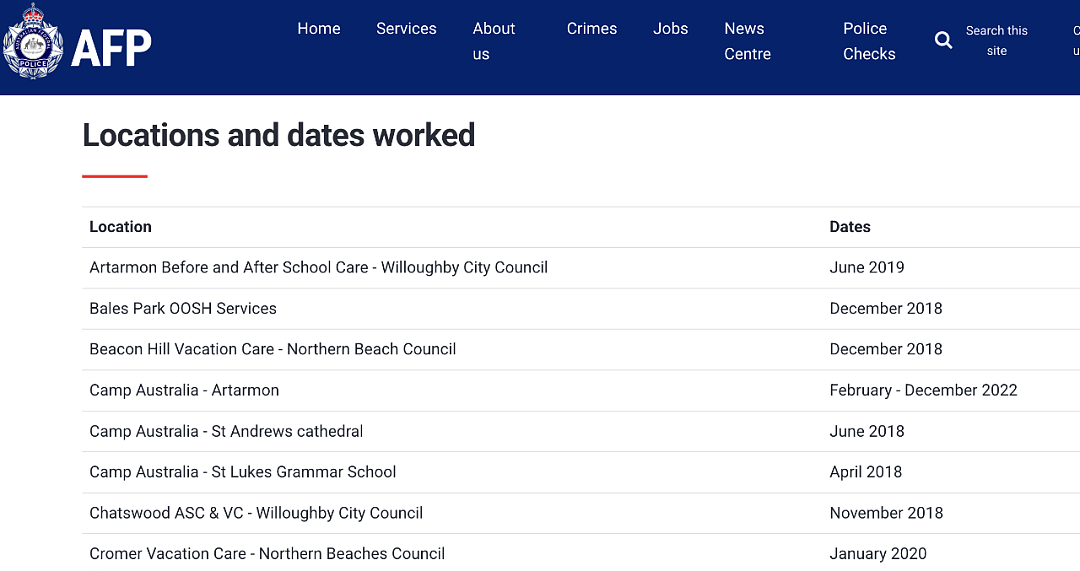Select 'Cromer Vacation Care' location cell

(267, 554)
